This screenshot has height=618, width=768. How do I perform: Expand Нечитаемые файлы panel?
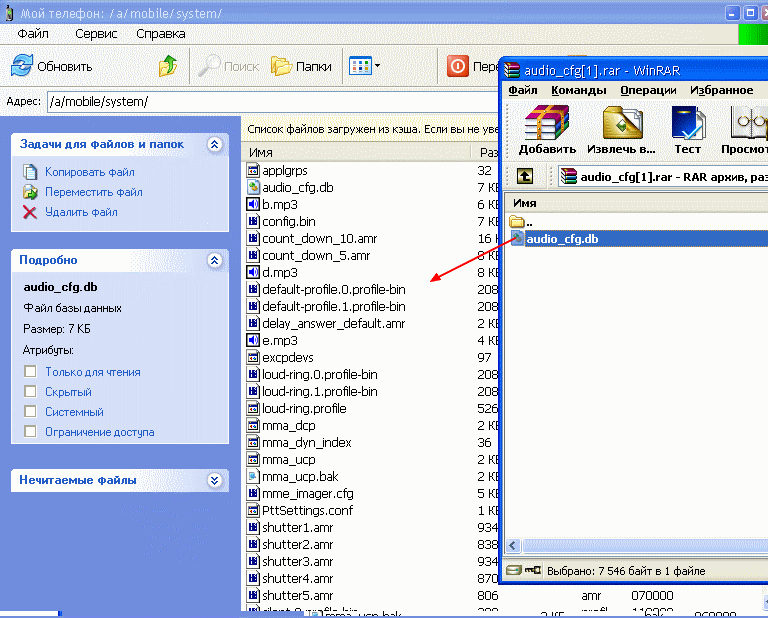[x=215, y=480]
